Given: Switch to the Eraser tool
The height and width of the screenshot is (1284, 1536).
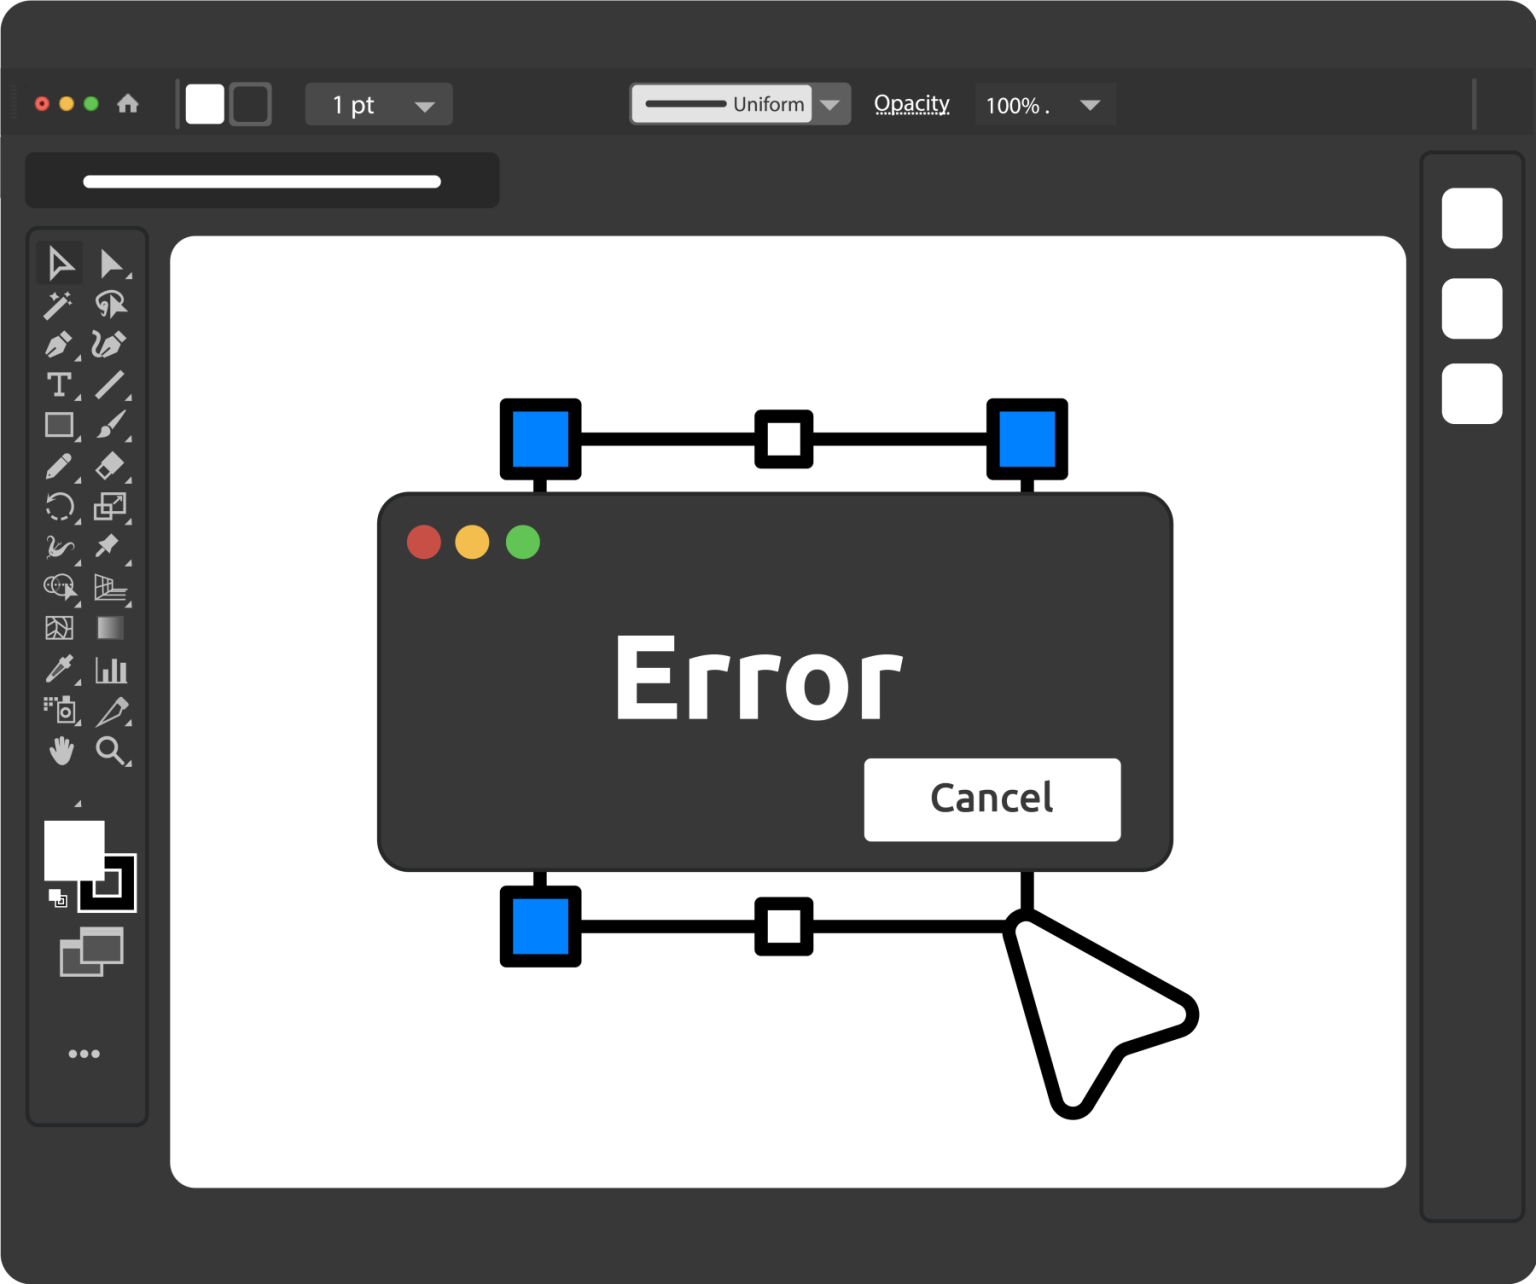Looking at the screenshot, I should [x=111, y=466].
